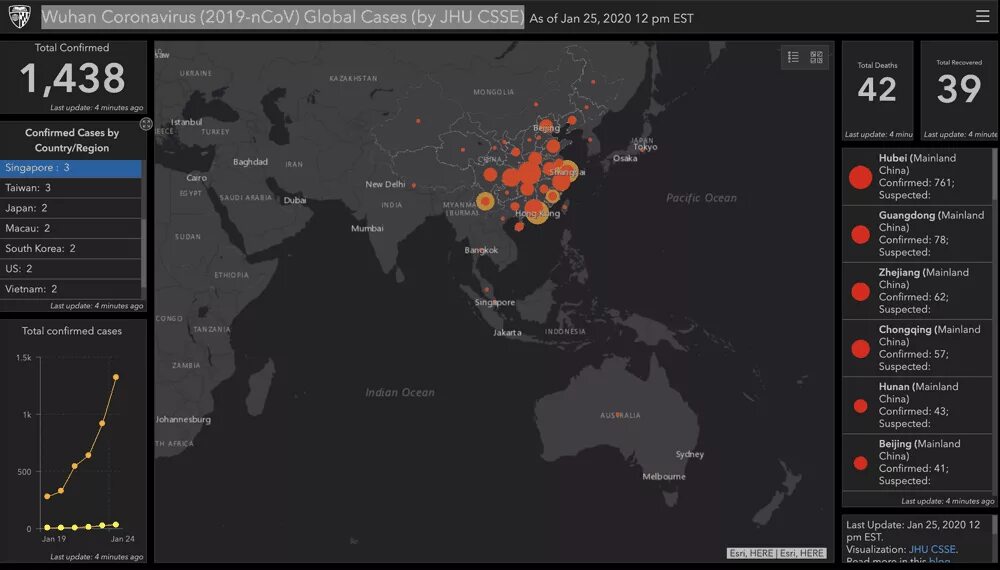Click the Total confirmed cases chart title

[71, 331]
